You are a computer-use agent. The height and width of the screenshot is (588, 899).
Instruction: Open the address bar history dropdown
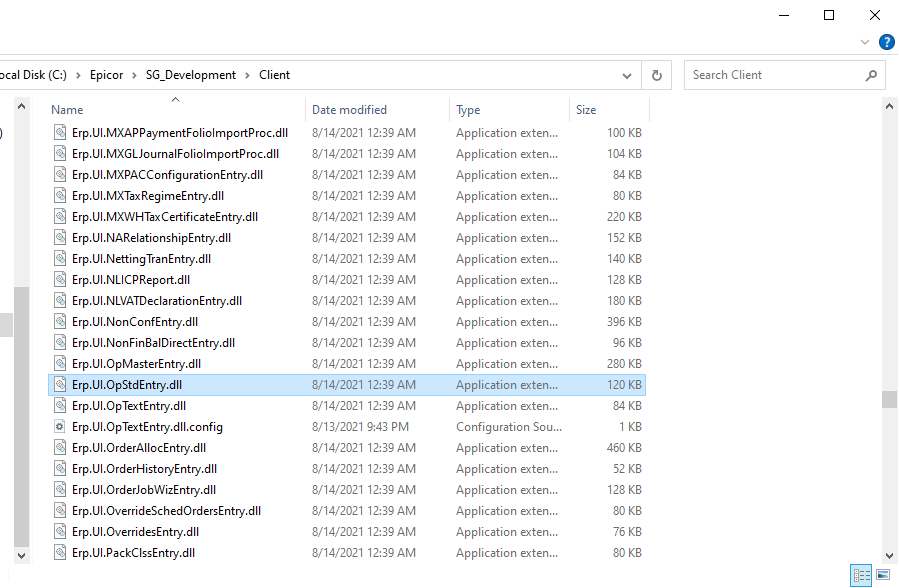click(x=627, y=76)
